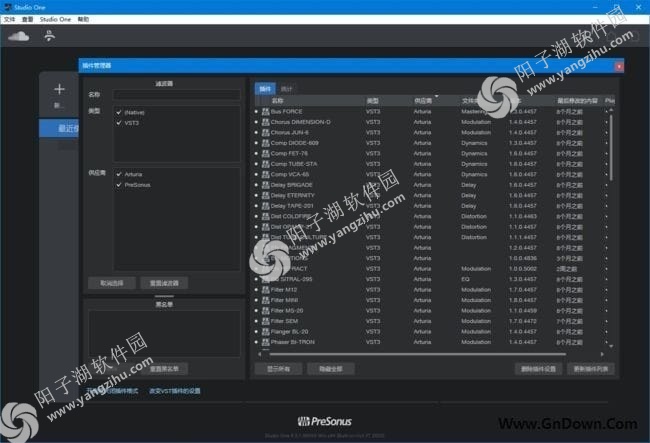Click plugin icon of Filter SEM row
This screenshot has height=443, width=650.
[x=266, y=321]
